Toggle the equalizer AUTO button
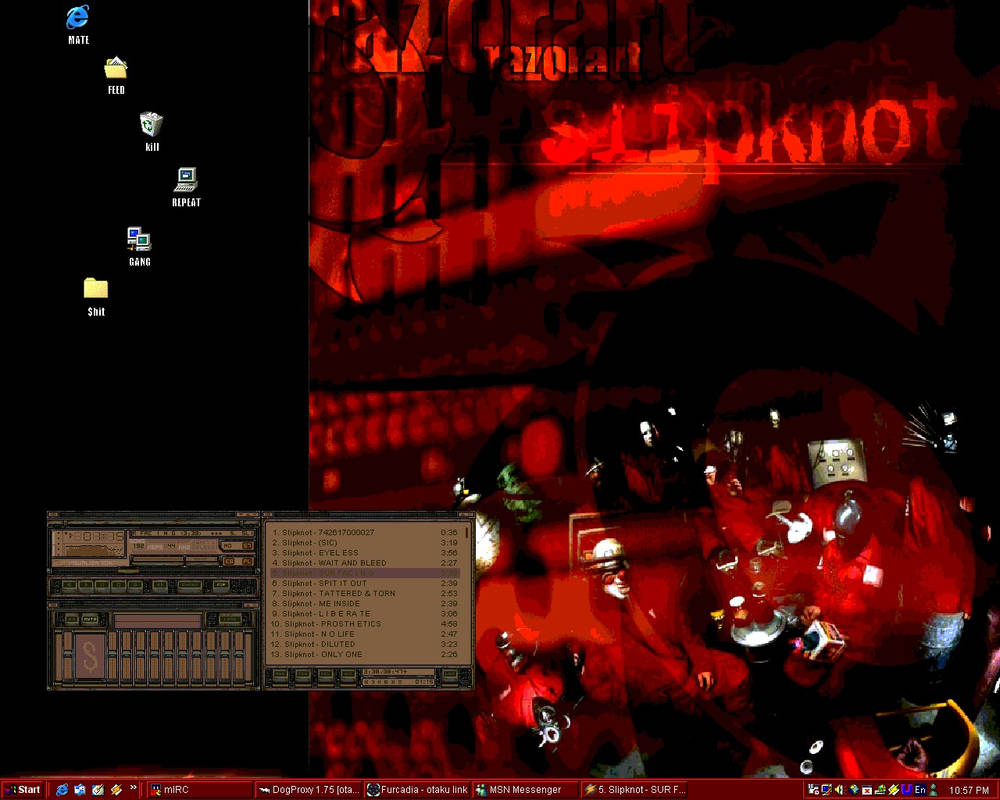The width and height of the screenshot is (1000, 800). tap(89, 619)
